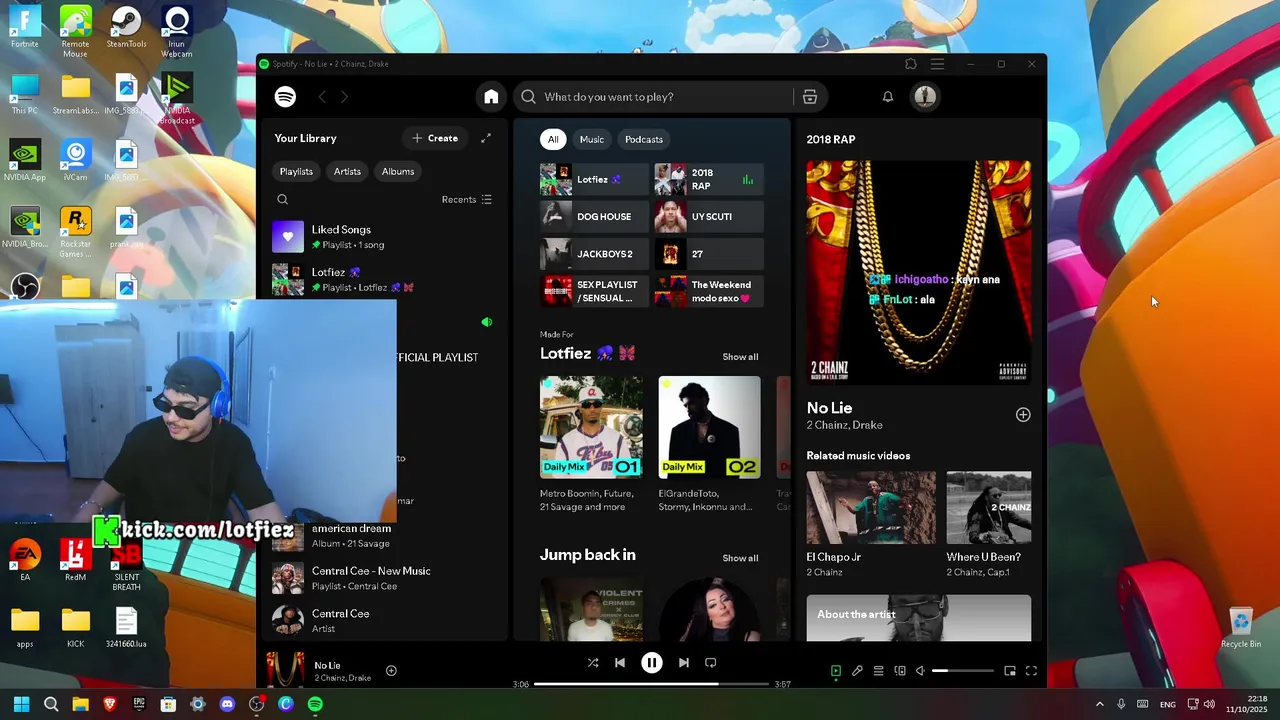Open Steam Tools desktop shortcut

[126, 28]
